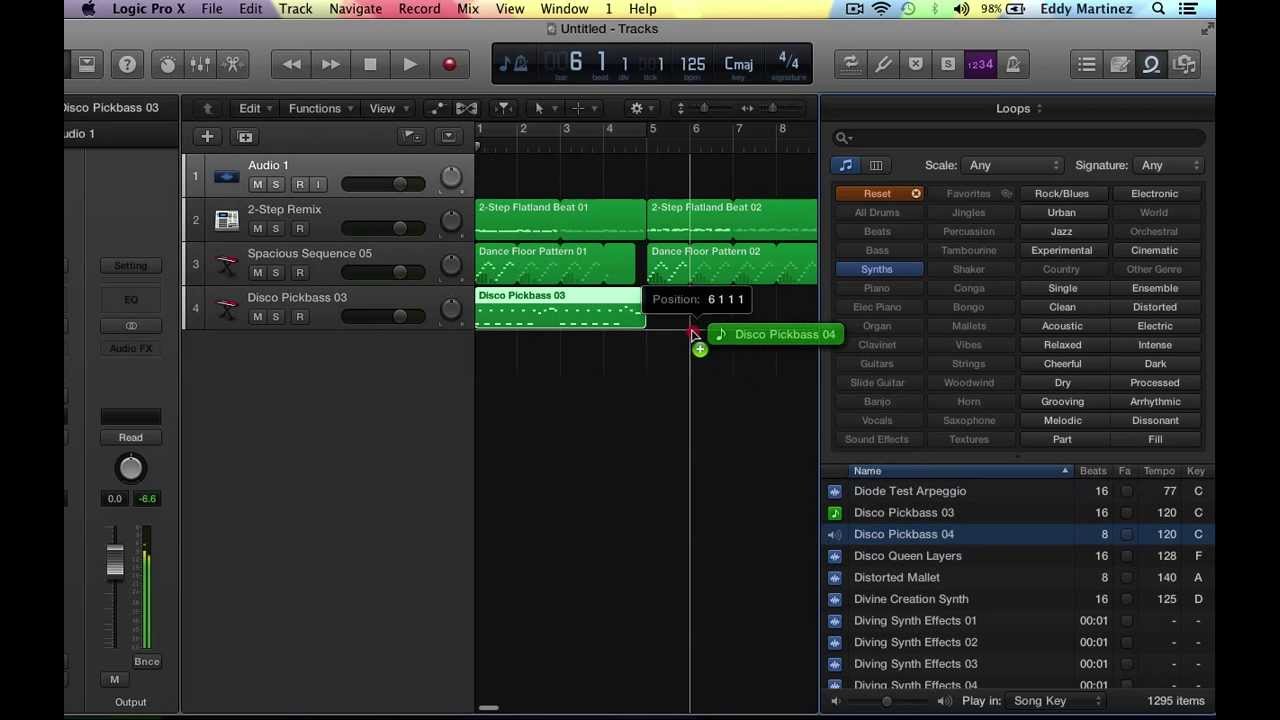Select the Melodic descriptor filter
This screenshot has width=1280, height=720.
[x=1062, y=420]
